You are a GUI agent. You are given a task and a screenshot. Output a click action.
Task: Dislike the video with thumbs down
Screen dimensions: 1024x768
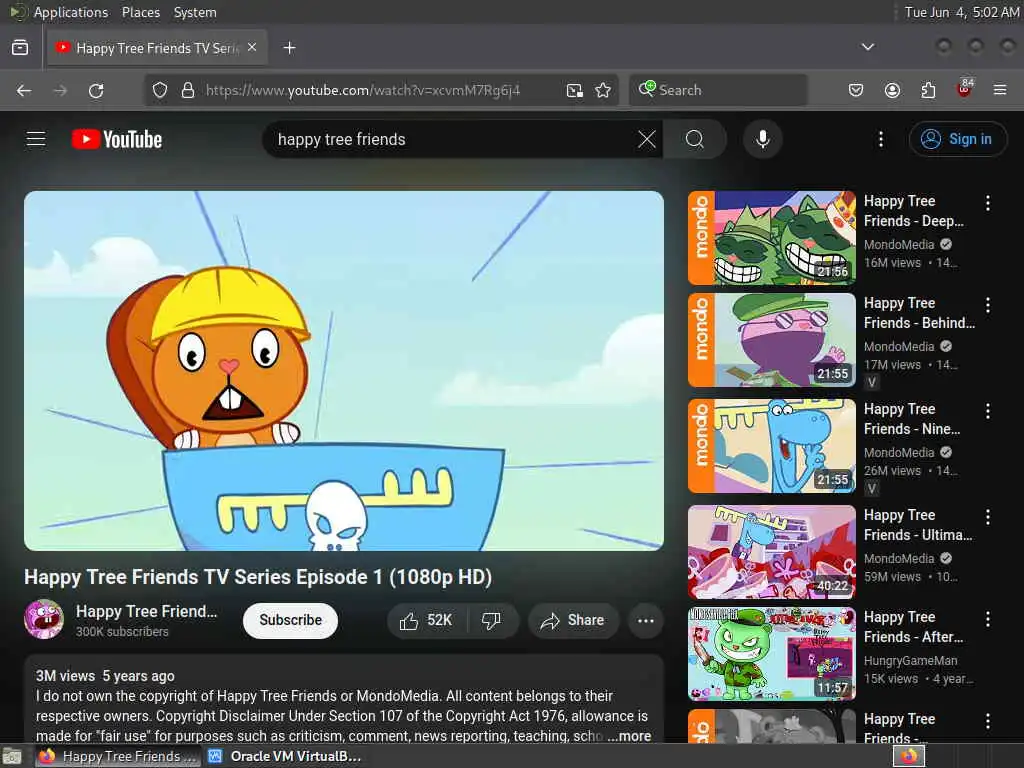pyautogui.click(x=492, y=620)
